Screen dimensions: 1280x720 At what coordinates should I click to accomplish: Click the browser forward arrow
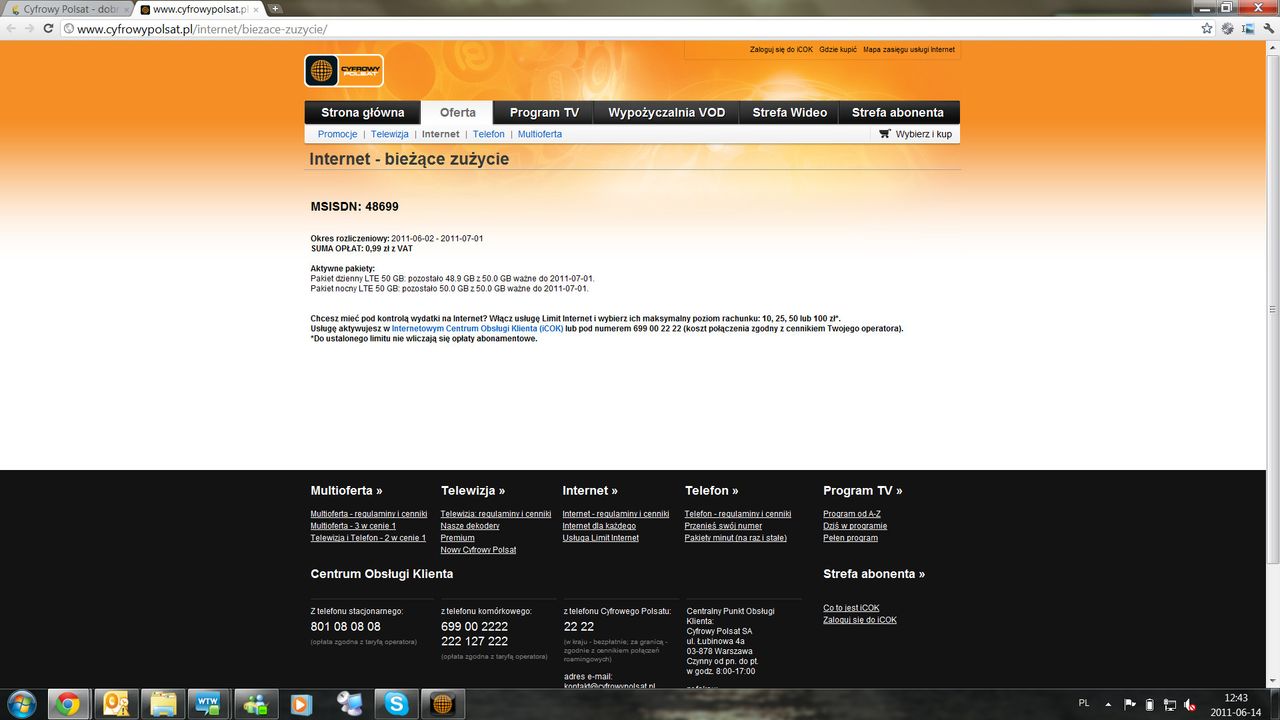coord(30,29)
